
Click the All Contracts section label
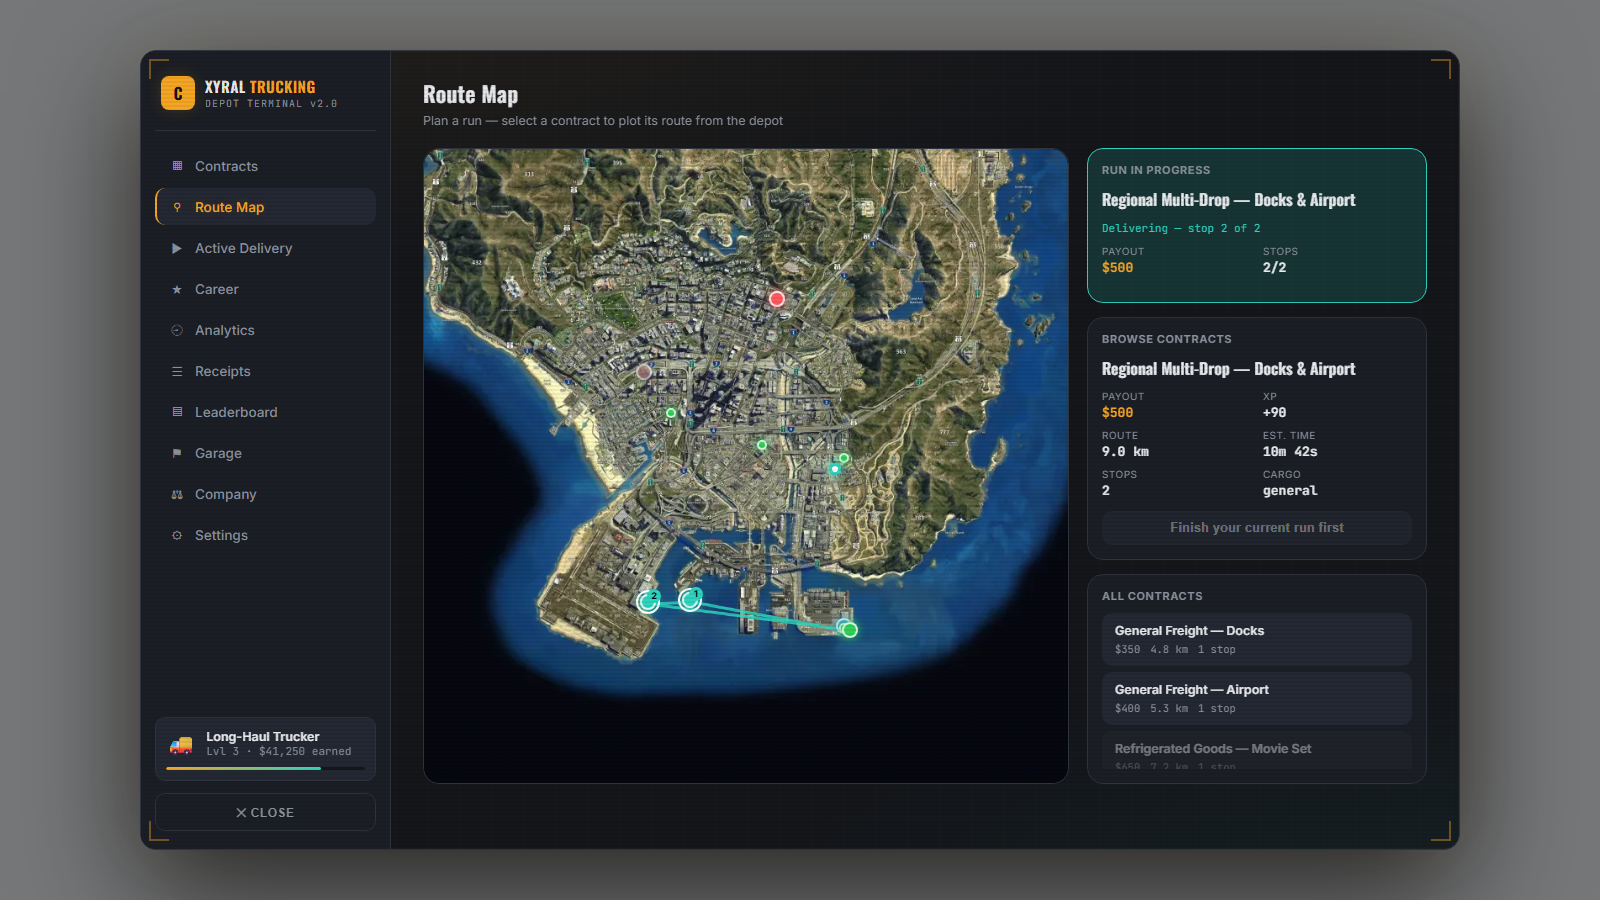(1152, 596)
